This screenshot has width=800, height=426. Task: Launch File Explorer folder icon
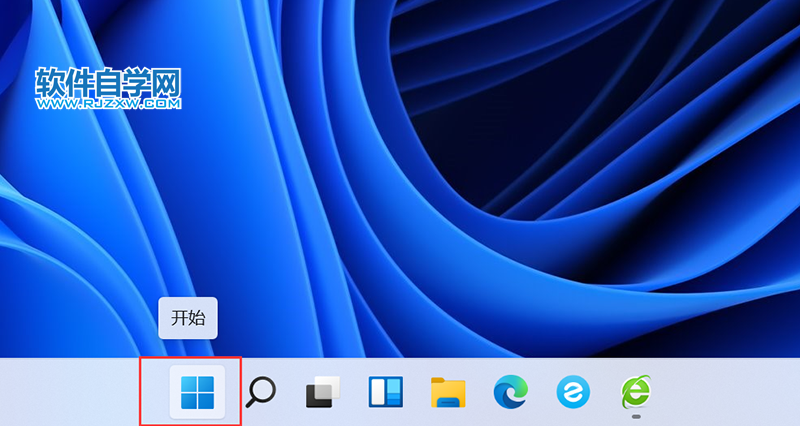(x=448, y=392)
